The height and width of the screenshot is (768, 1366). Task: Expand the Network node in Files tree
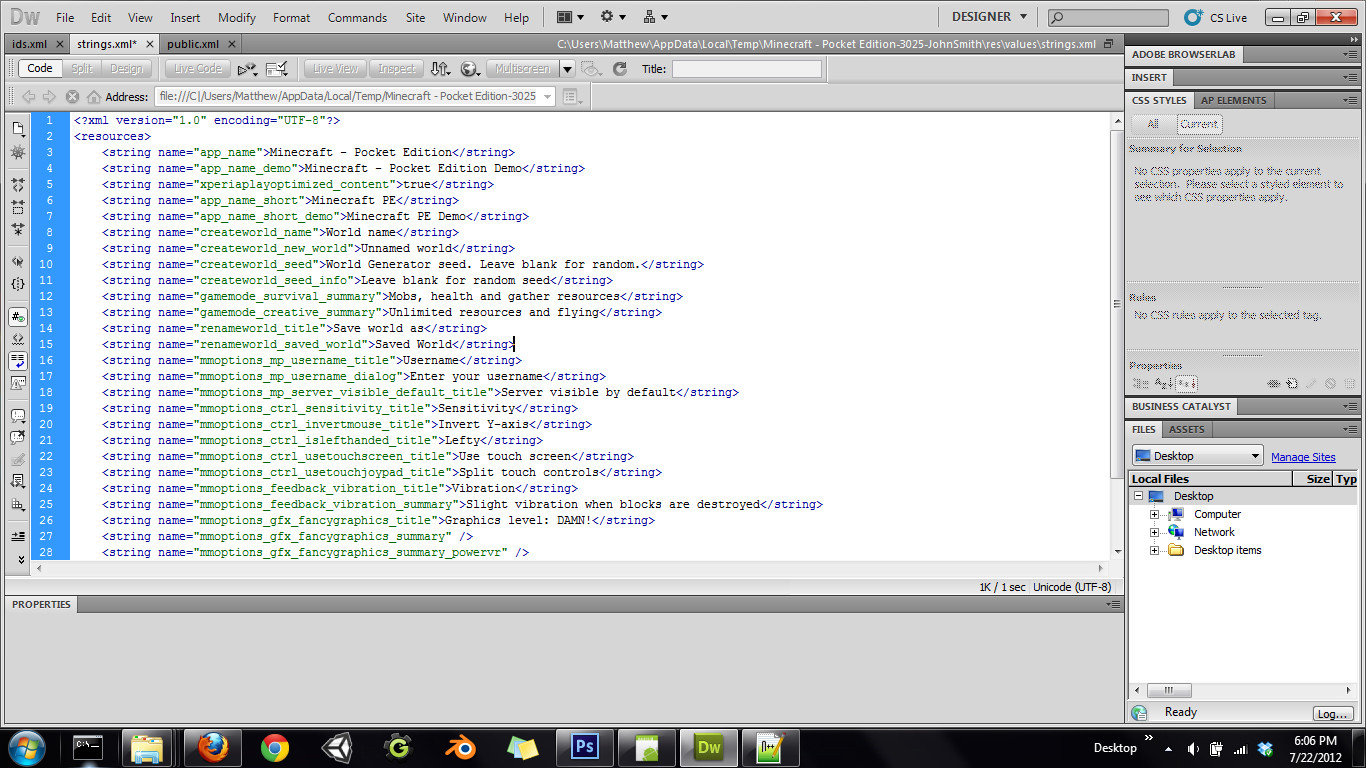click(1154, 532)
